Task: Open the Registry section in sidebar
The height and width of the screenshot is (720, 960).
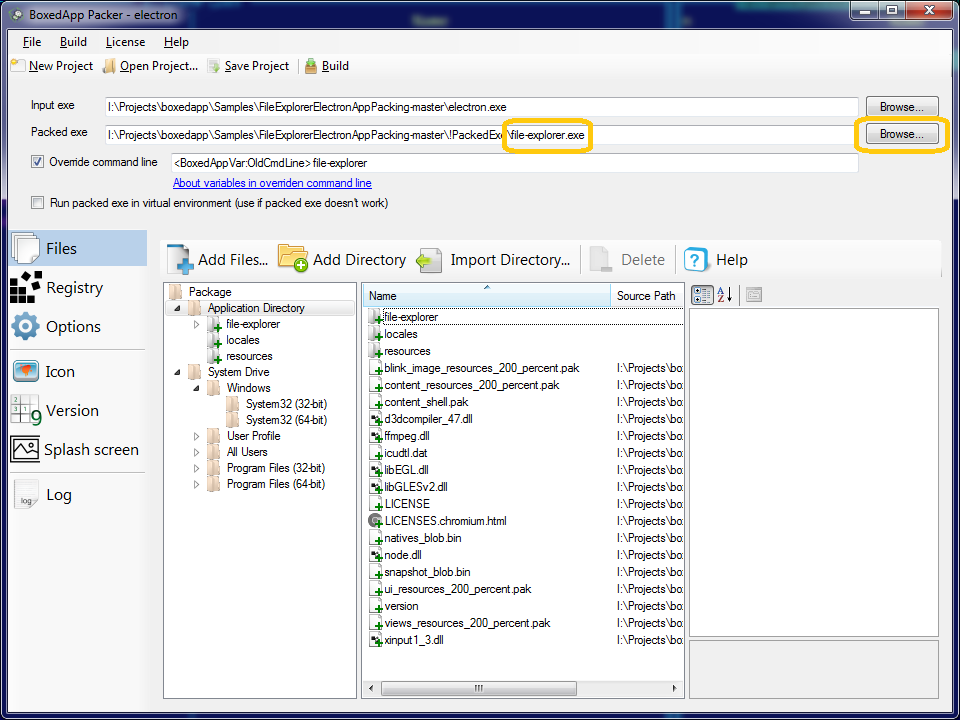Action: pyautogui.click(x=74, y=288)
